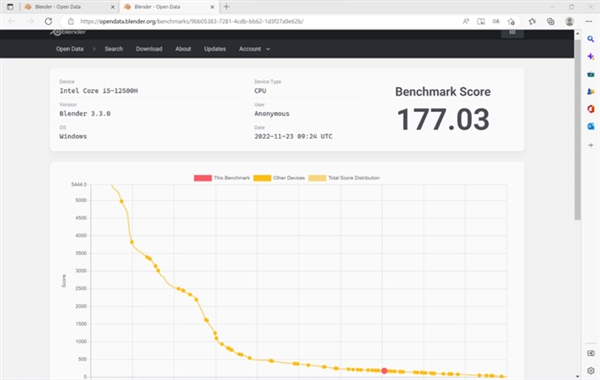This screenshot has height=380, width=600.
Task: Open the Microsoft Office icon in the sidebar
Action: click(x=591, y=109)
